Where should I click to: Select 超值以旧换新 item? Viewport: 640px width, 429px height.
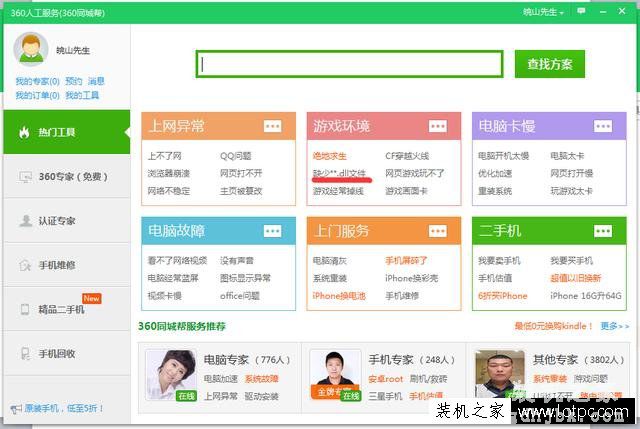tap(576, 278)
